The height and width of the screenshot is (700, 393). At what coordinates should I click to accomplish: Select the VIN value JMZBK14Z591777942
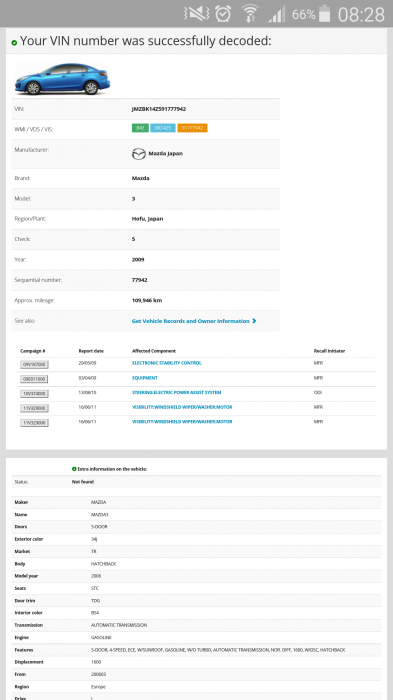pos(159,109)
